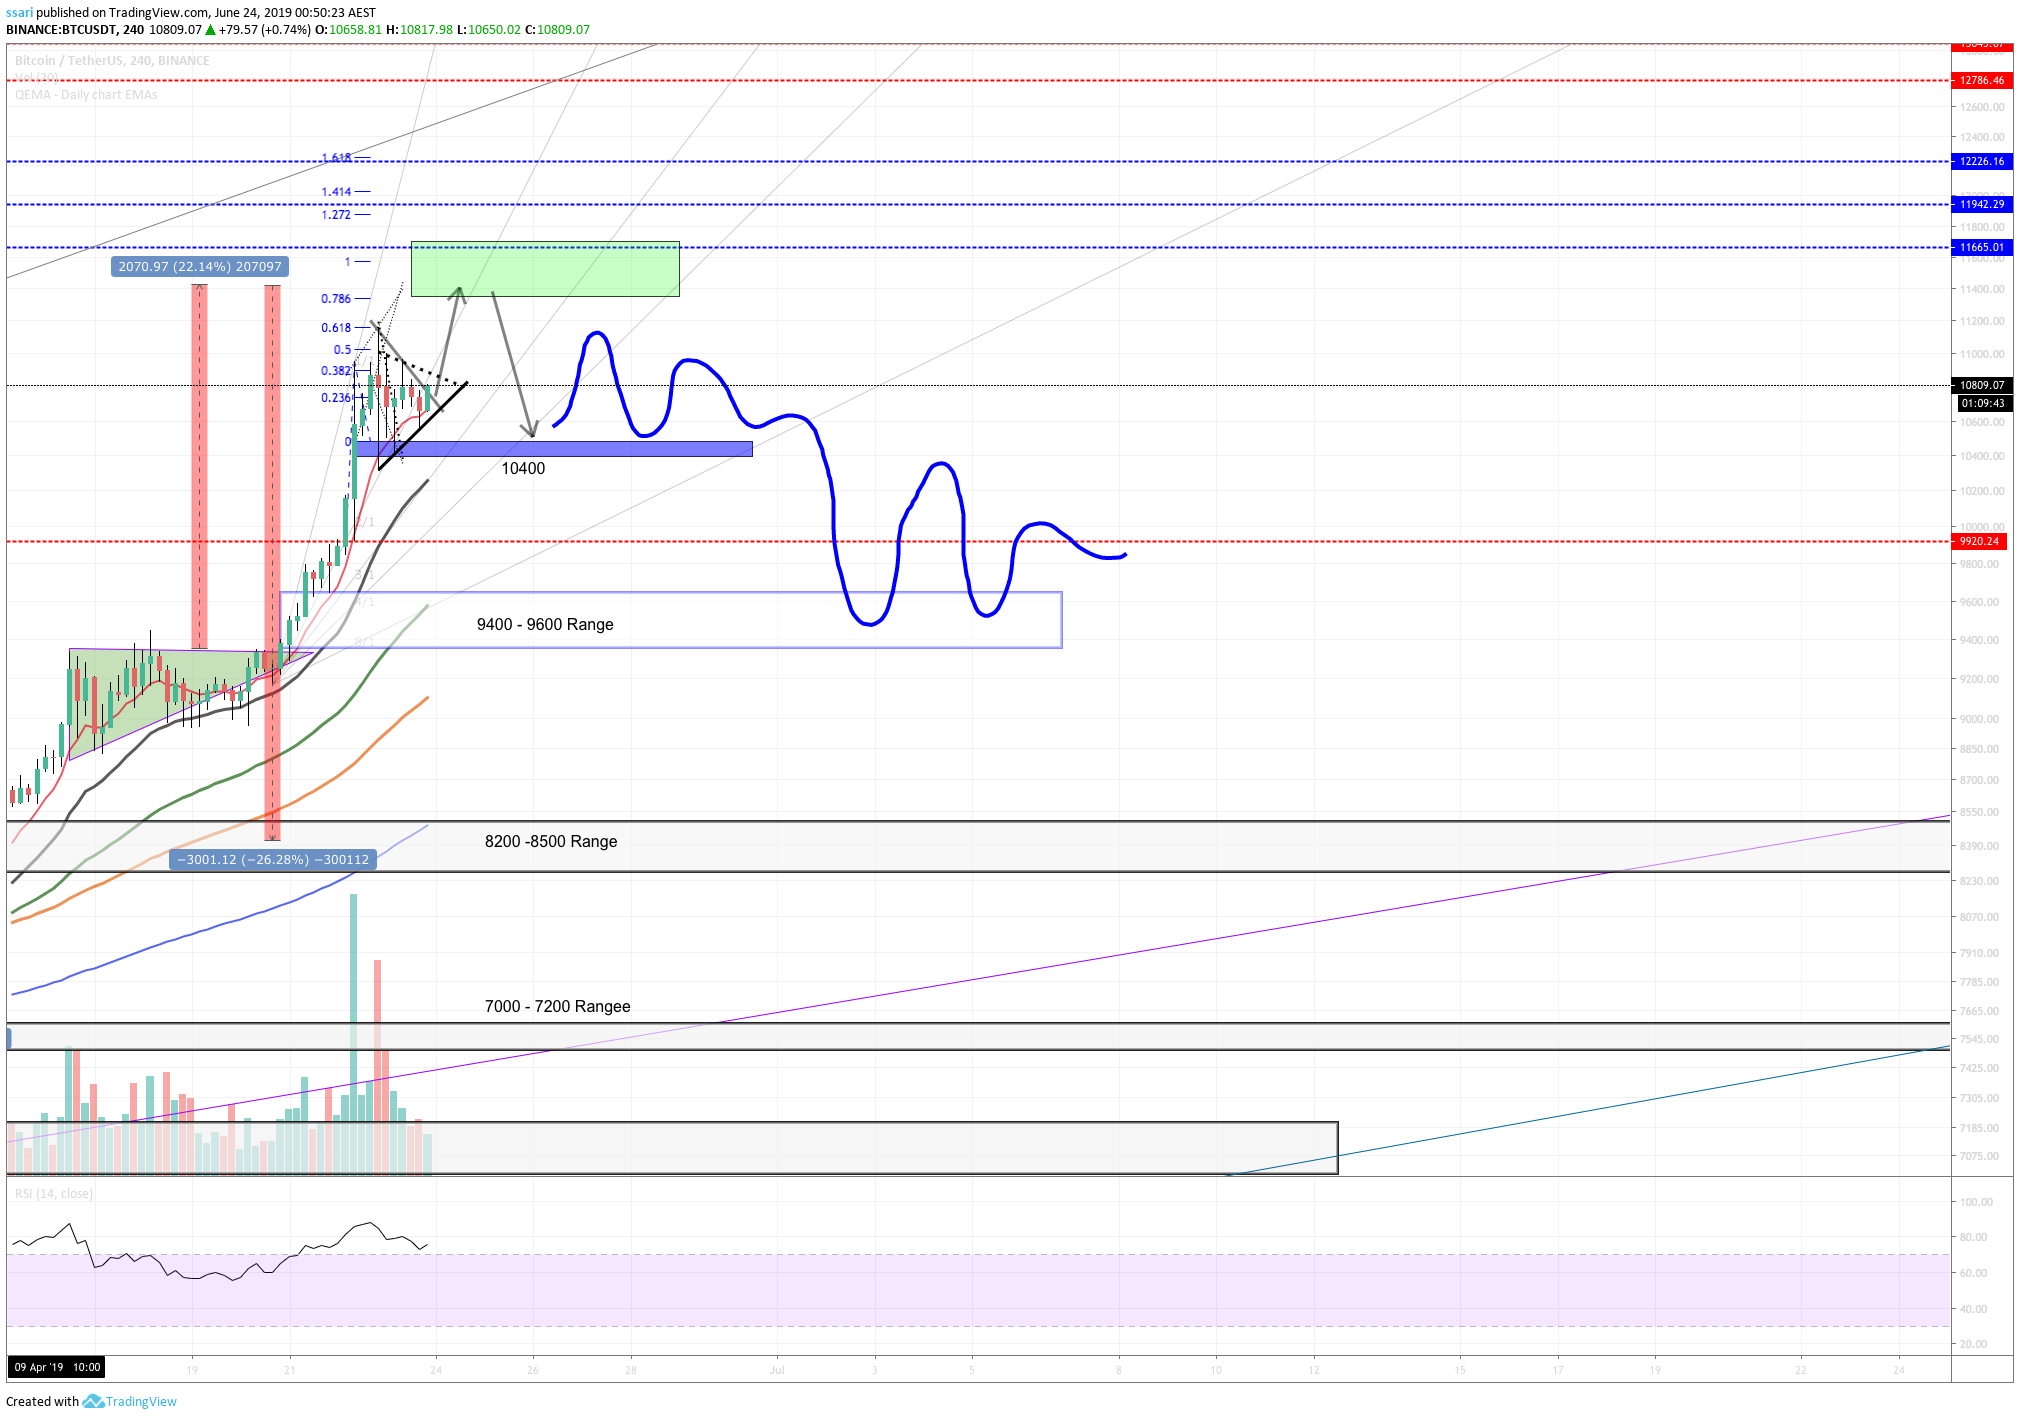Click the TradingView logo icon at bottom
This screenshot has height=1419, width=2020.
tap(93, 1401)
